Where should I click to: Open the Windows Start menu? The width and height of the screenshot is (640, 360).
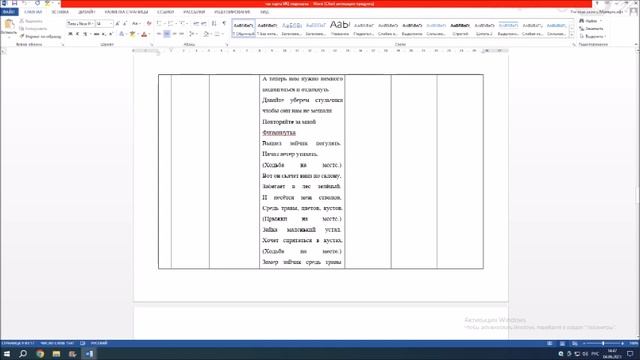tap(7, 353)
